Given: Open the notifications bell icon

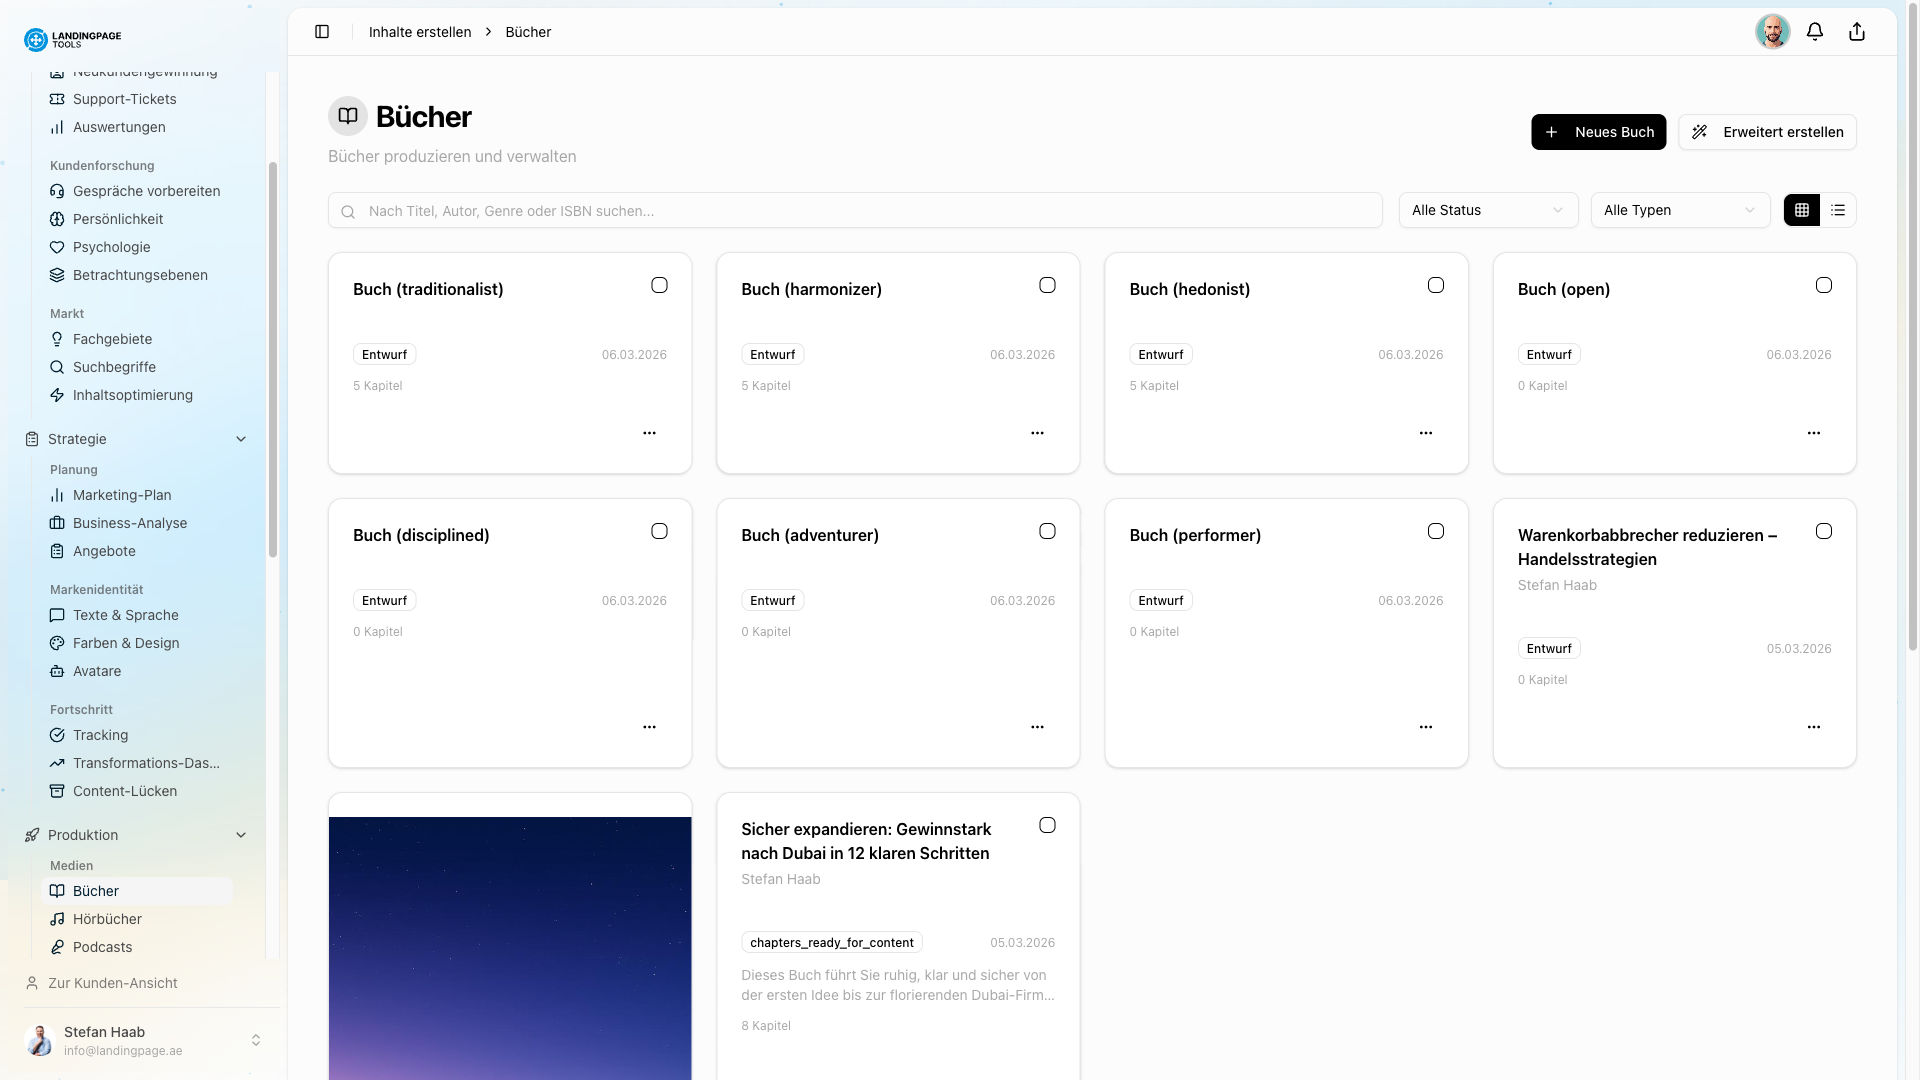Looking at the screenshot, I should [x=1815, y=31].
